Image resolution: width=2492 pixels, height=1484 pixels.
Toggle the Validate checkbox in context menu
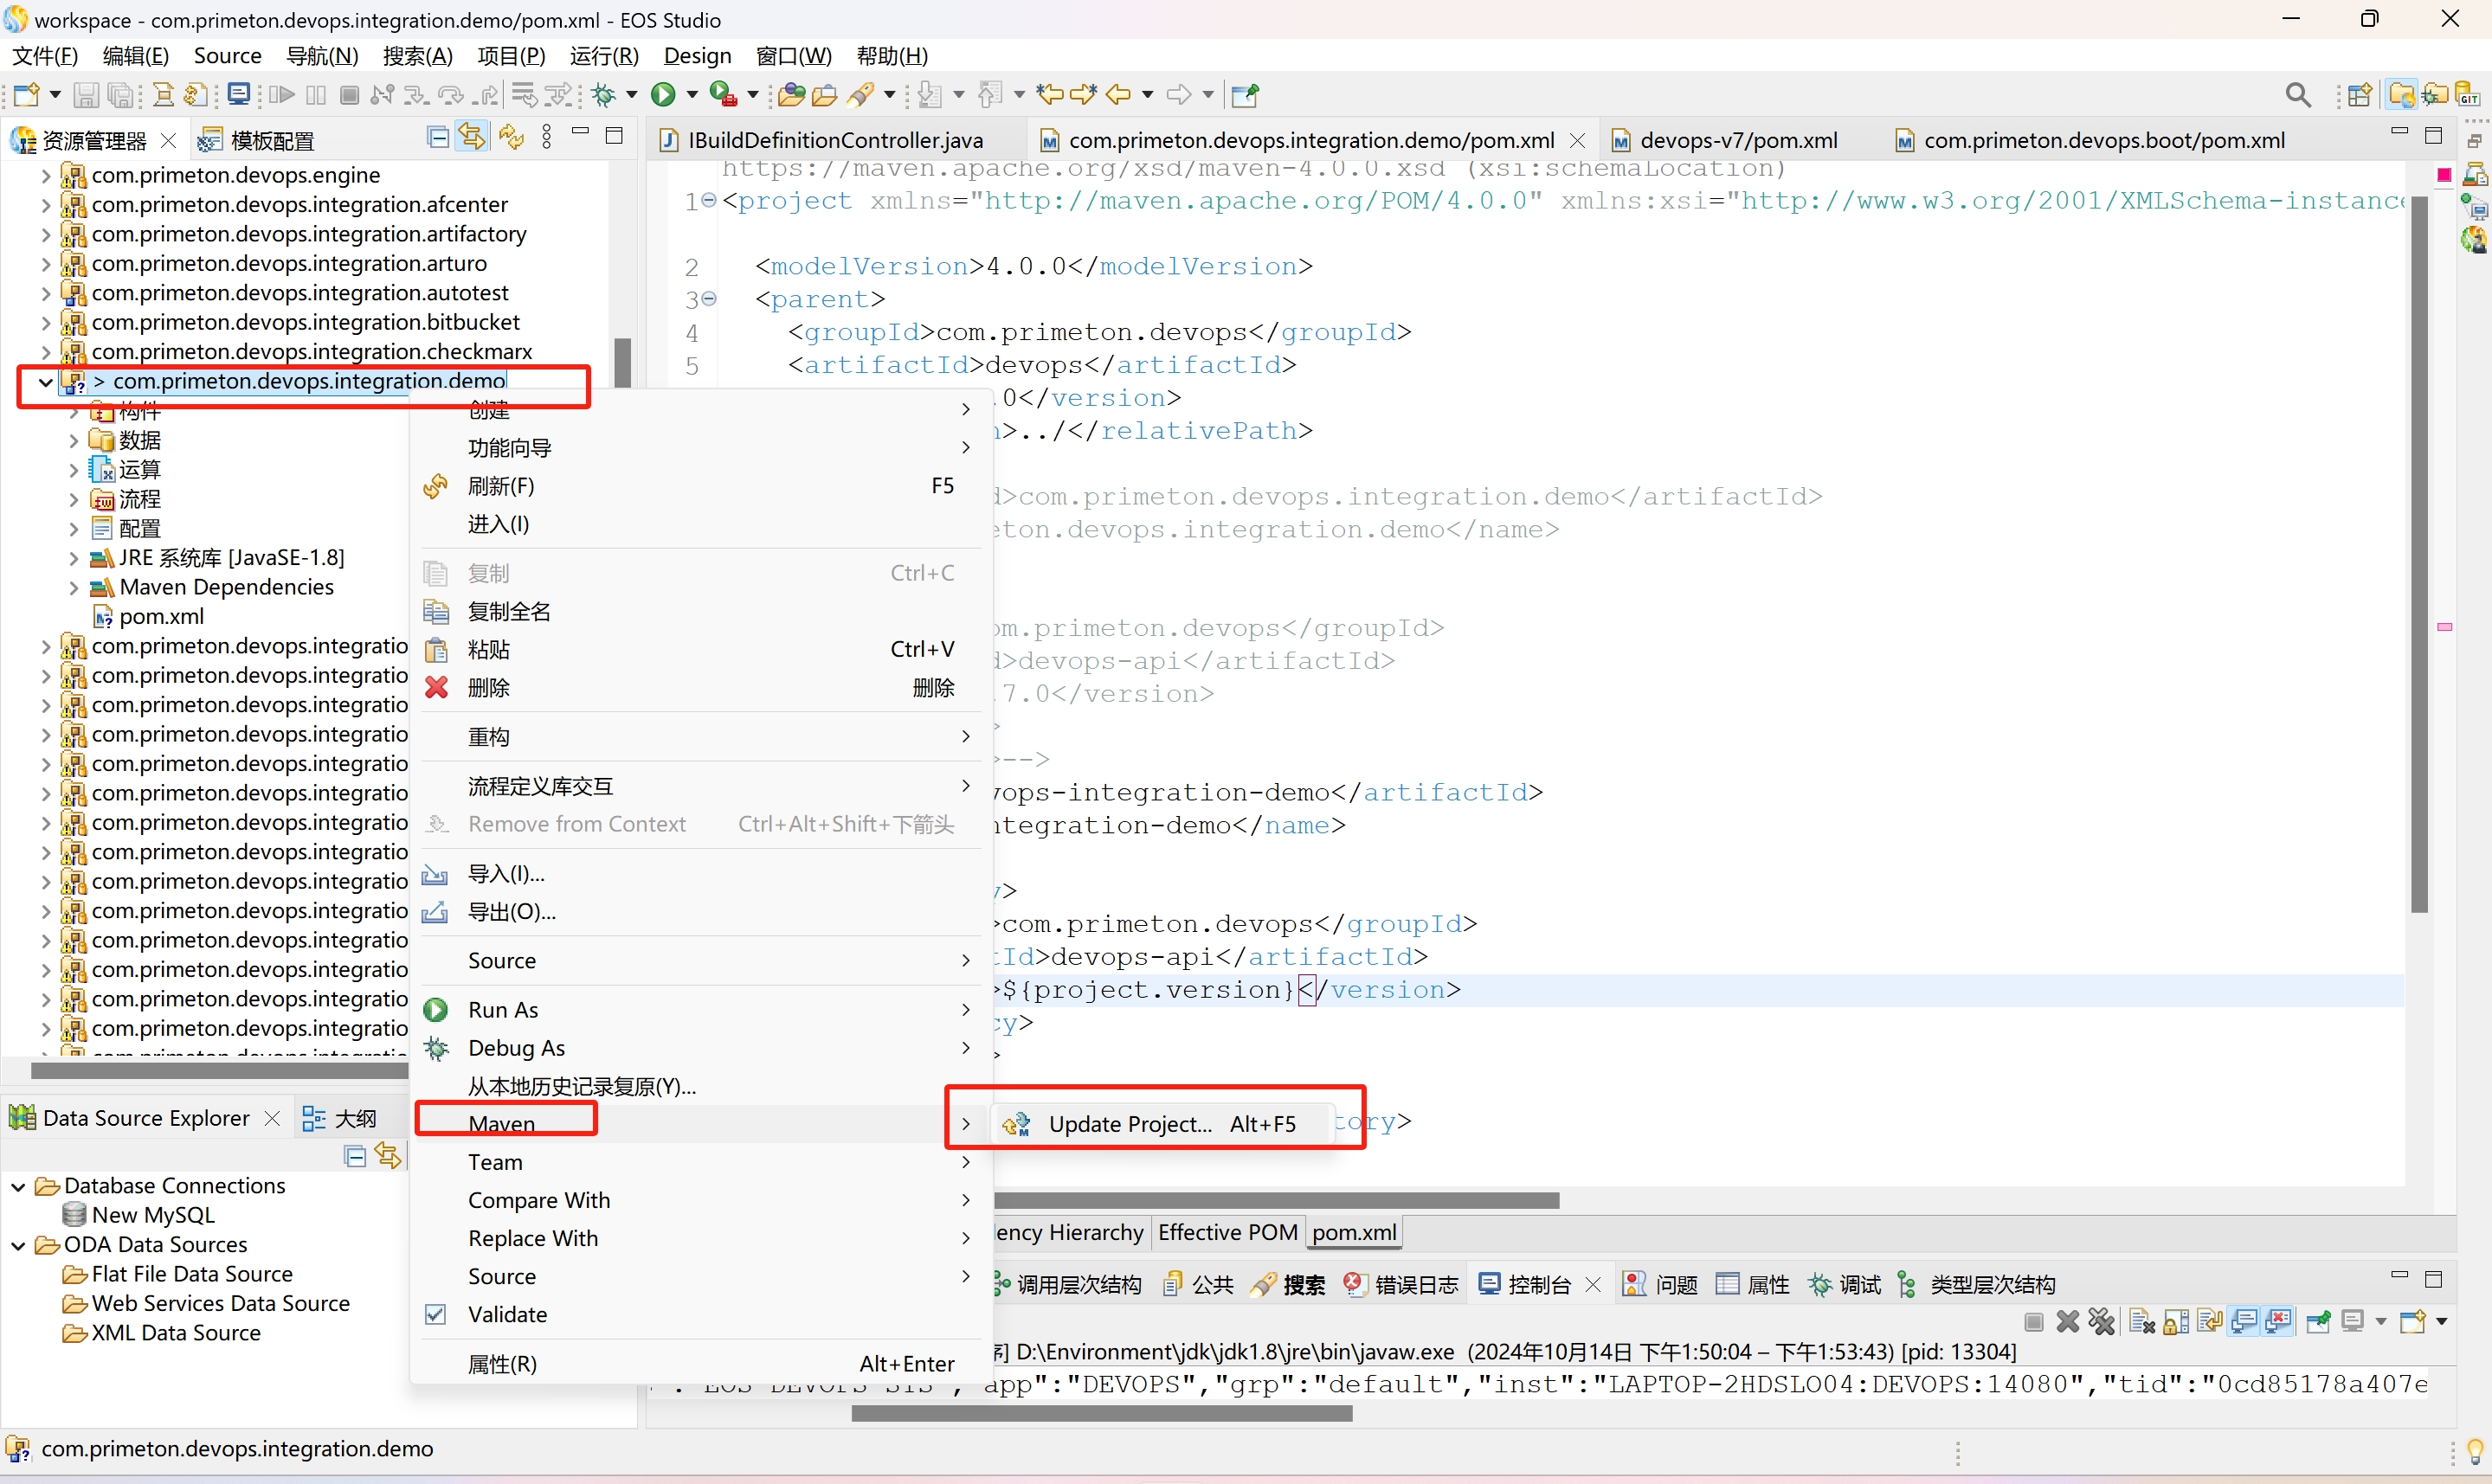click(x=436, y=1314)
